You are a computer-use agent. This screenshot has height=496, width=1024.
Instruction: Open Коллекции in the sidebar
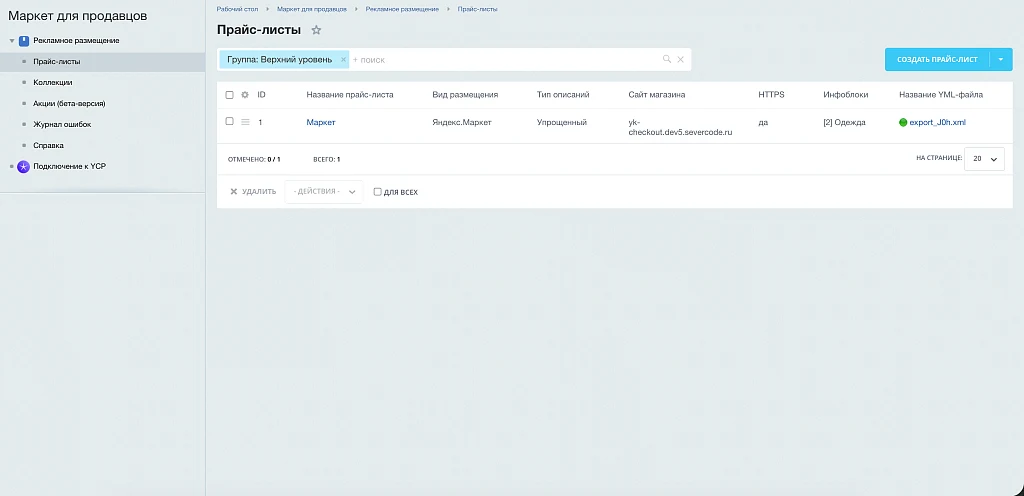(x=53, y=83)
